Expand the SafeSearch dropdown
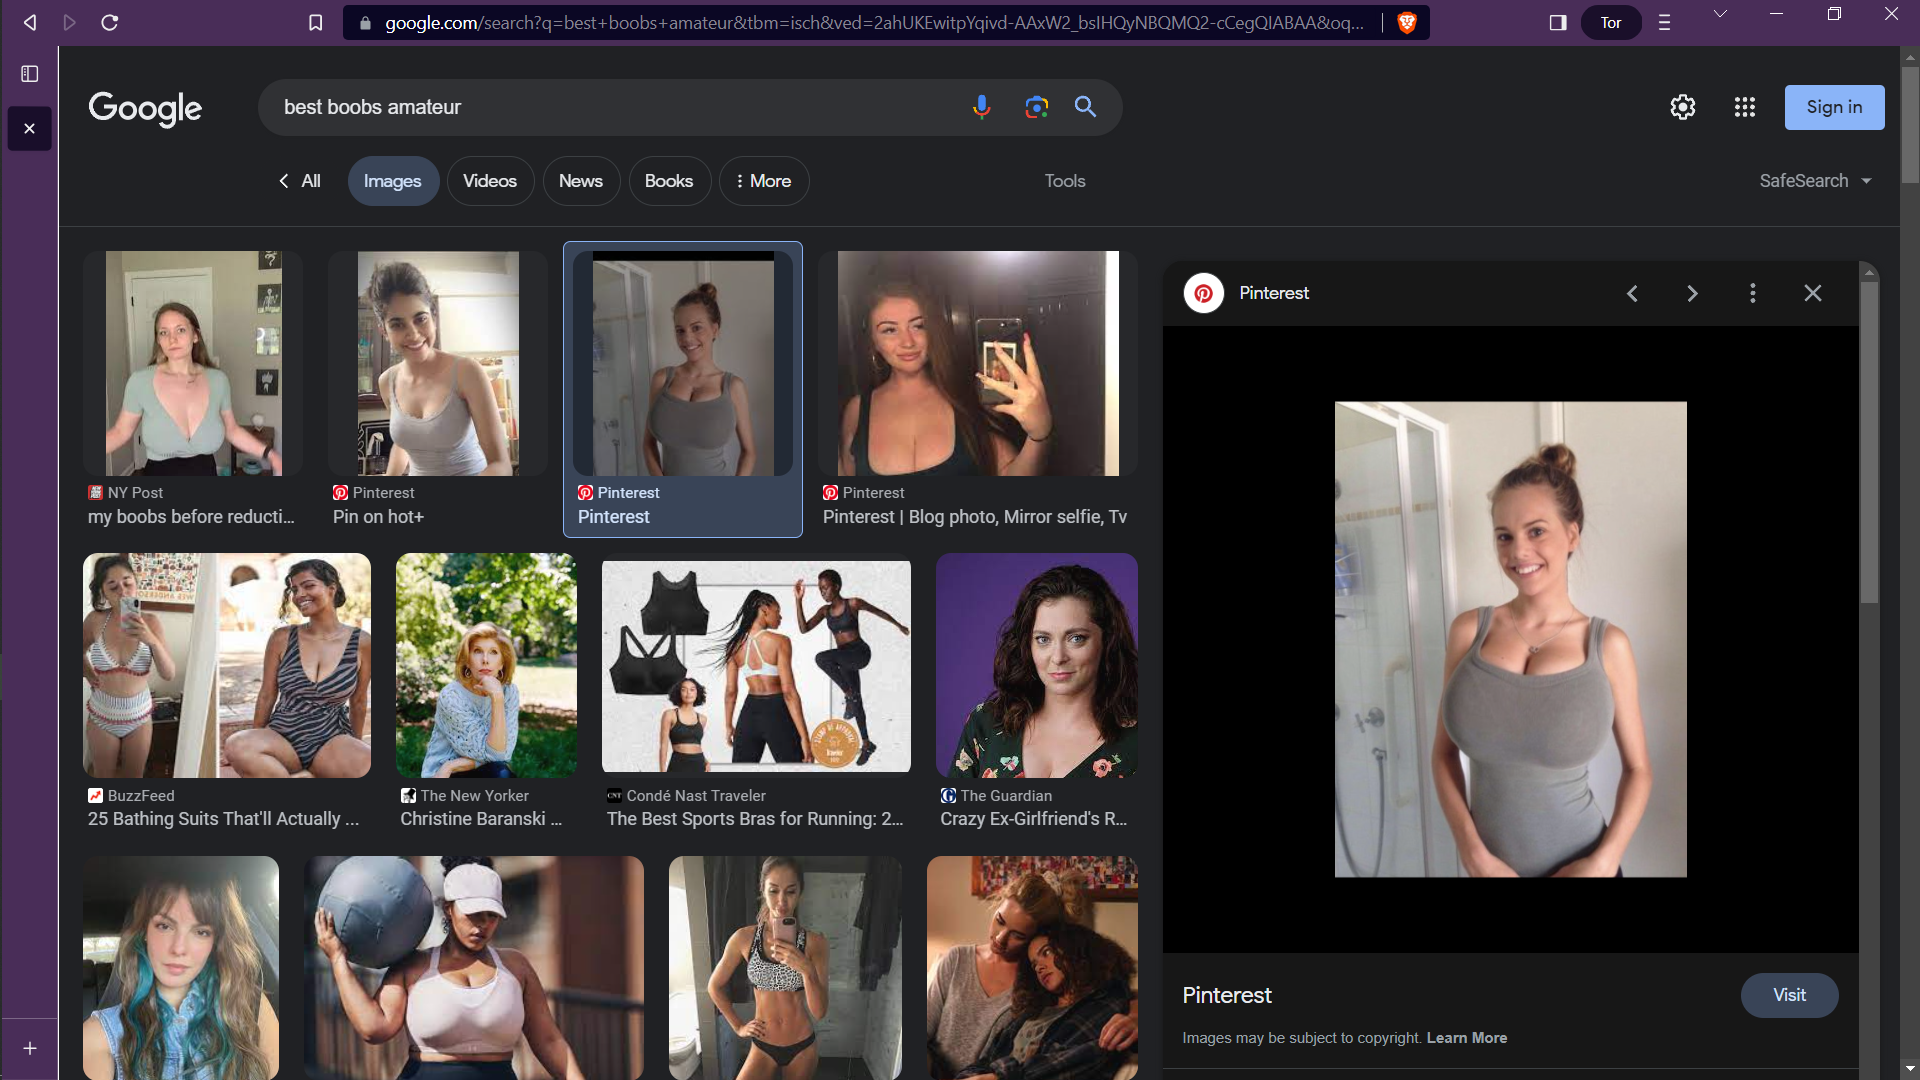 [1815, 181]
